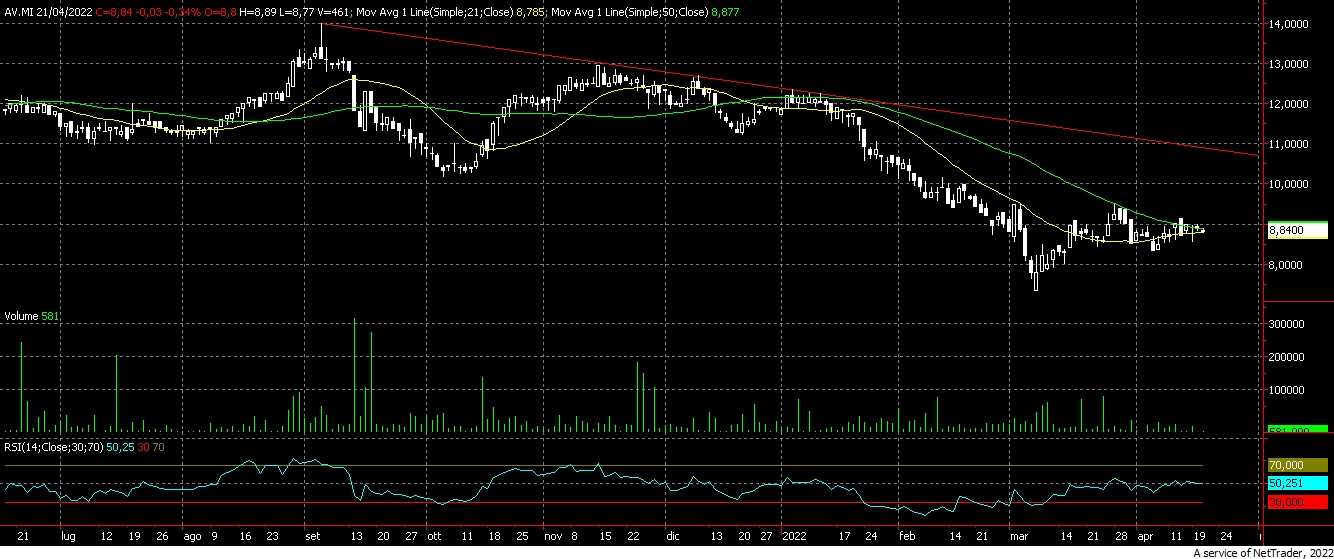Click the 11,0000 price axis label
Screen dimensions: 1334x559
click(x=1288, y=143)
